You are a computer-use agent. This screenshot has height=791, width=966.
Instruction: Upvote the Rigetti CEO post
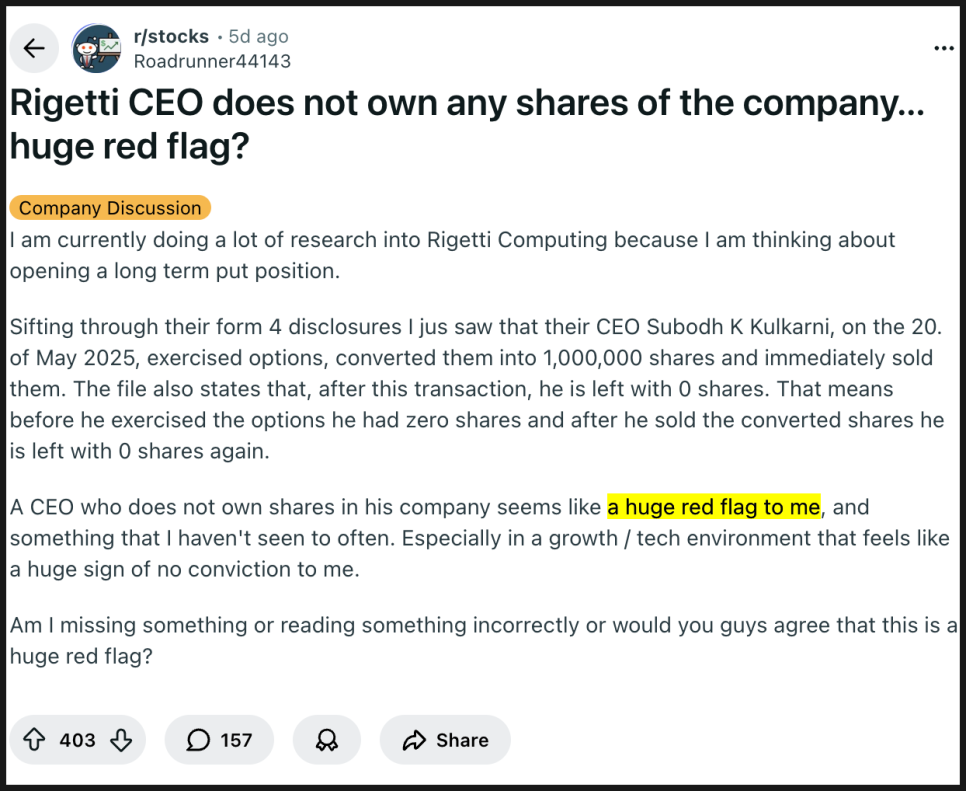(x=34, y=740)
